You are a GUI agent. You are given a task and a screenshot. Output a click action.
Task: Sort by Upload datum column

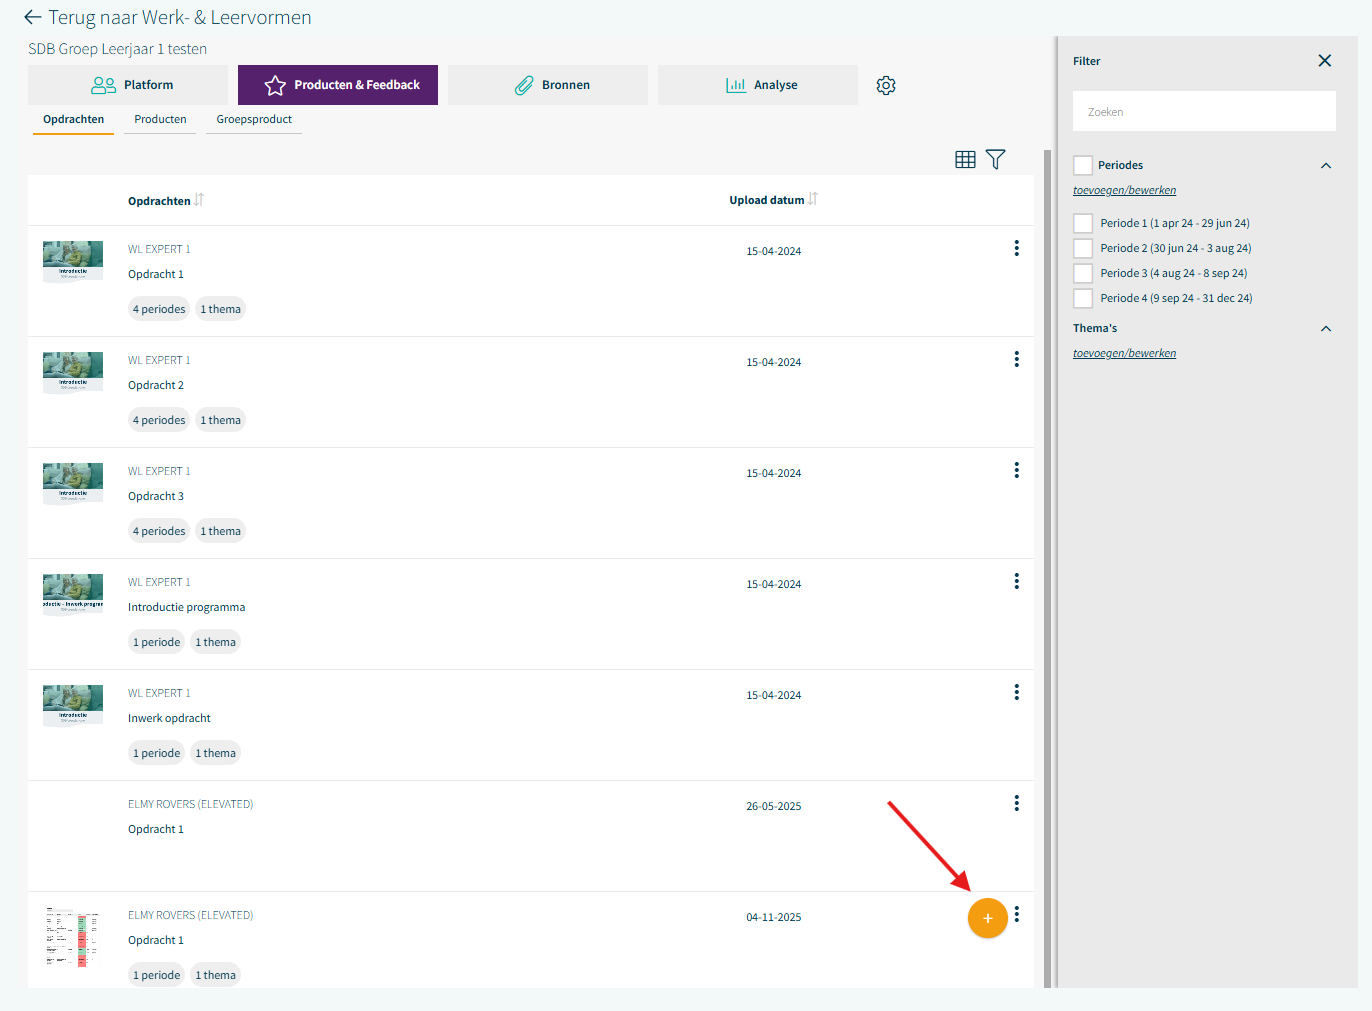(813, 199)
